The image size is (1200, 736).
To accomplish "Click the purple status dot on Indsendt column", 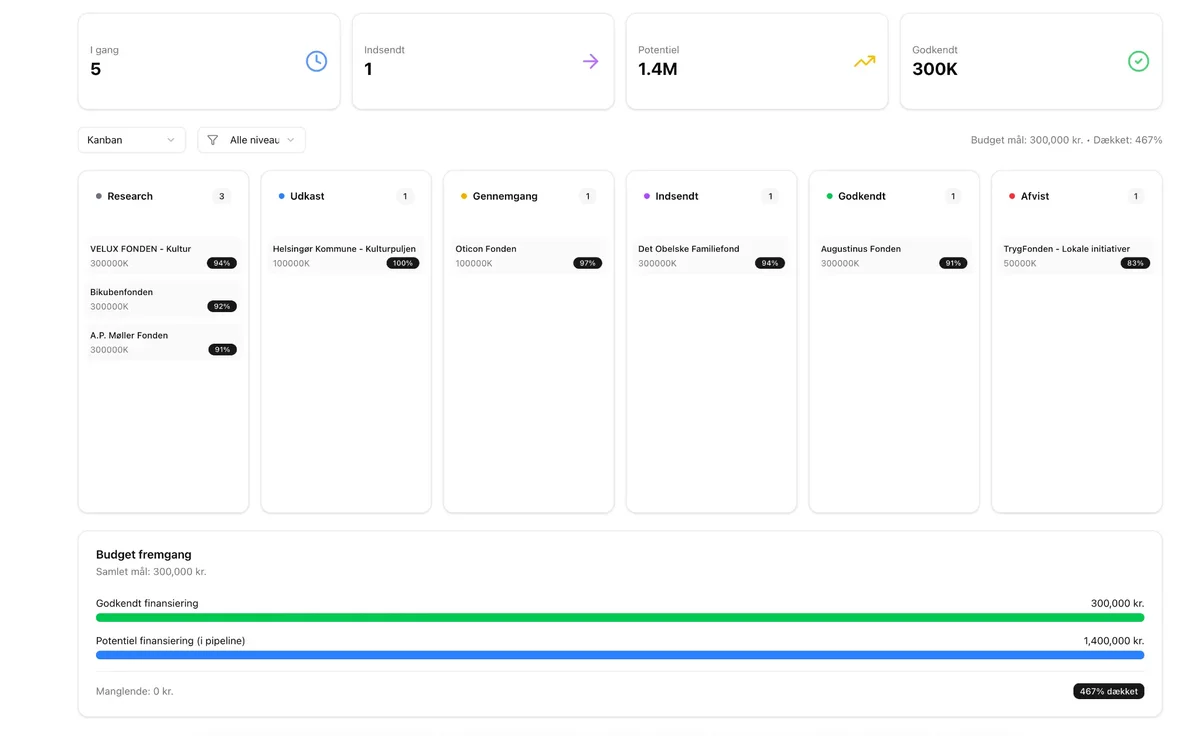I will [x=645, y=196].
